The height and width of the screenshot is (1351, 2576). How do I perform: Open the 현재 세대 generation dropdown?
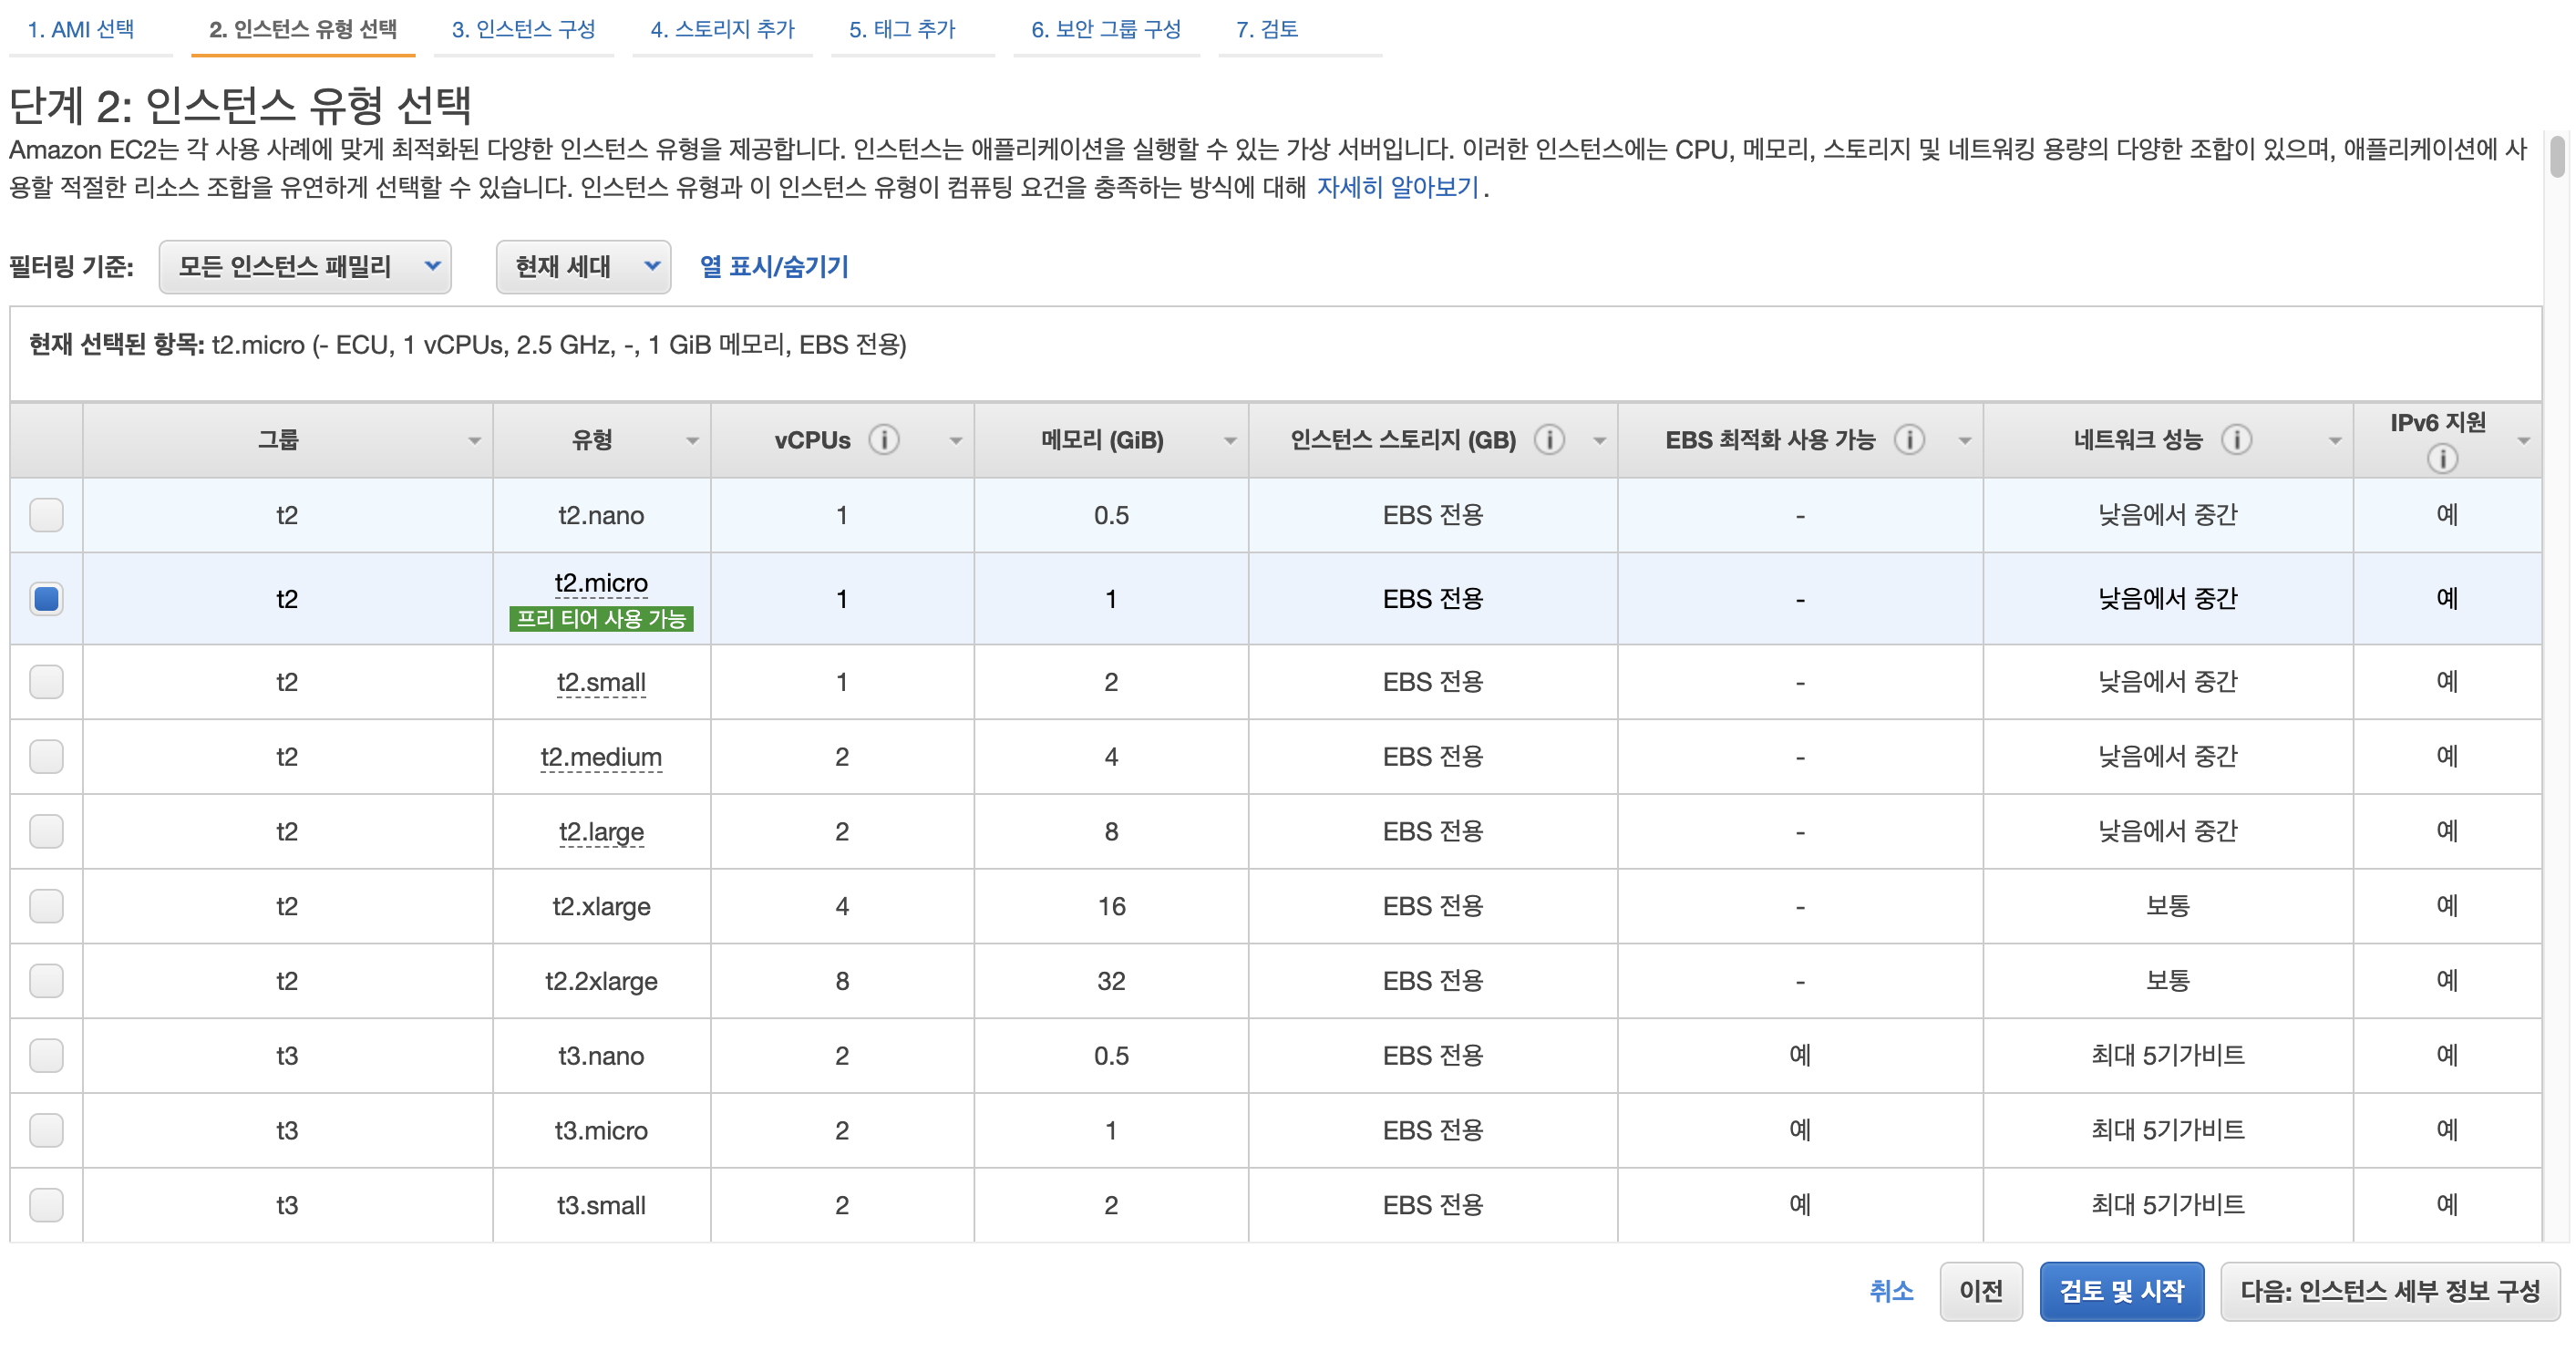pyautogui.click(x=583, y=267)
